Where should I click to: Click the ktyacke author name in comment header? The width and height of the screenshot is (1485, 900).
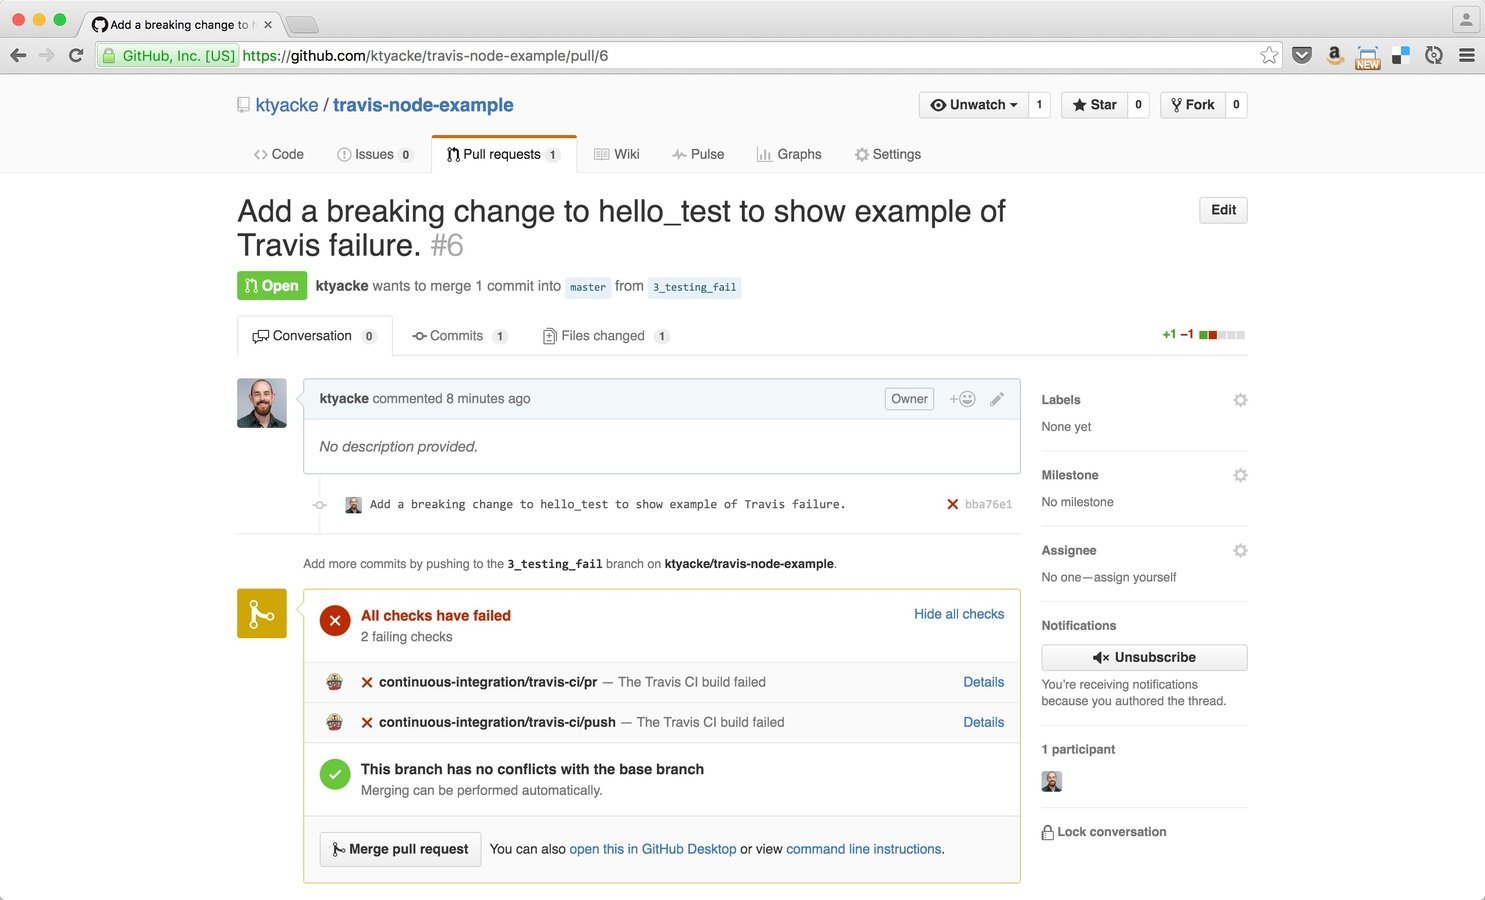pos(344,398)
